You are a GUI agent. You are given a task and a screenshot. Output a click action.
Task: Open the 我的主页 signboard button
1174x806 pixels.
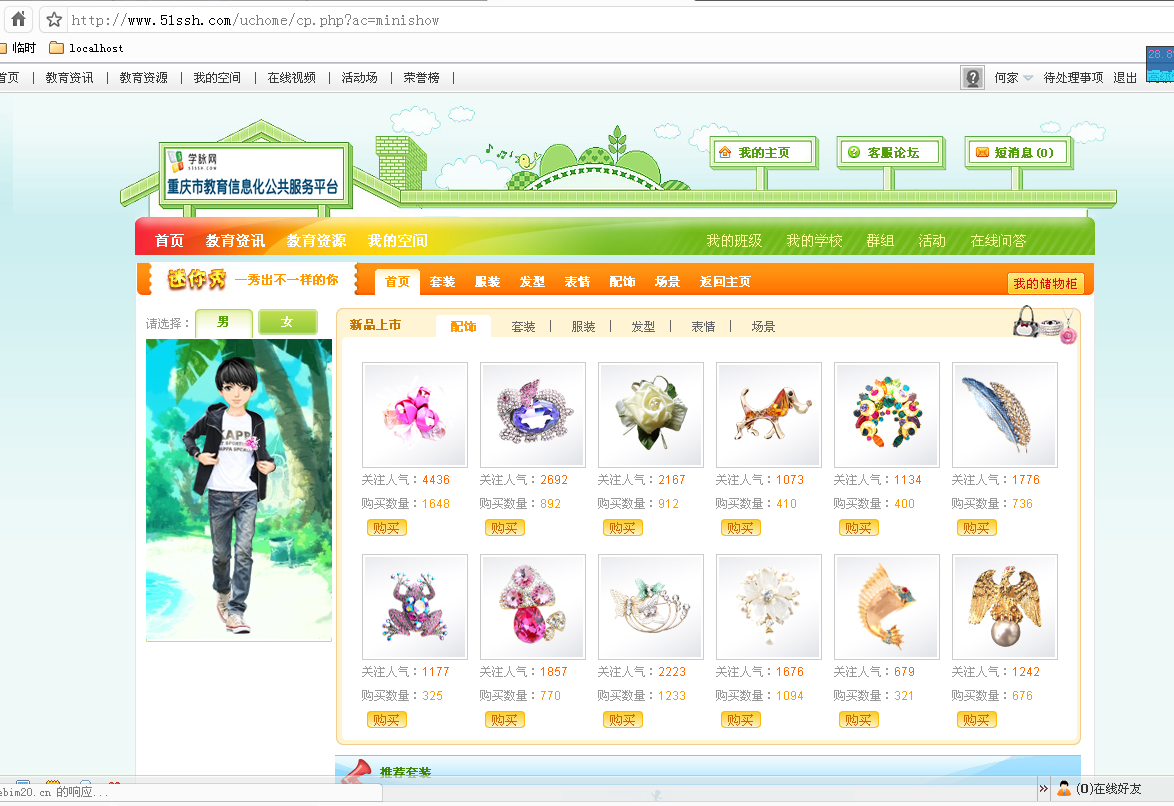(763, 153)
